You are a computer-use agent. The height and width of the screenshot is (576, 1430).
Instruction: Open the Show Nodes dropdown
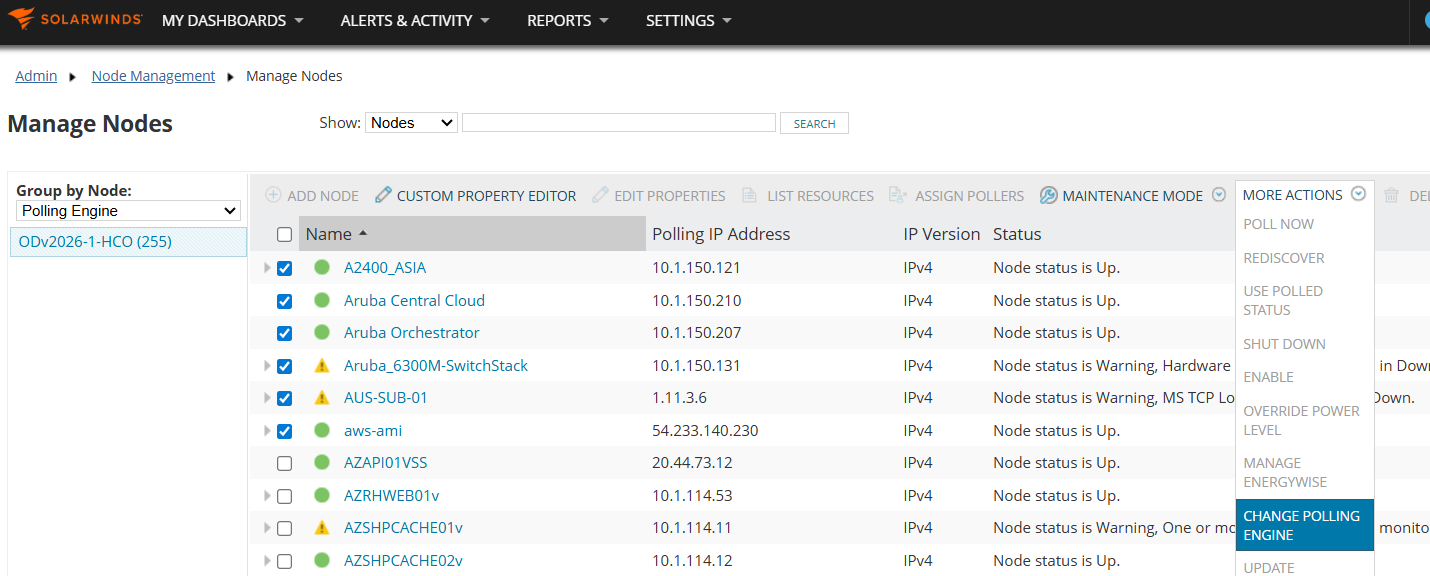click(411, 122)
